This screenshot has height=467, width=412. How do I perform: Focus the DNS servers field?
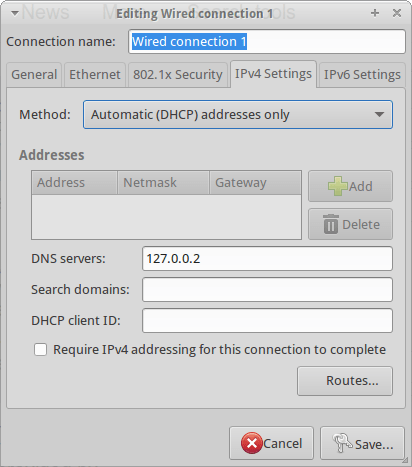267,259
